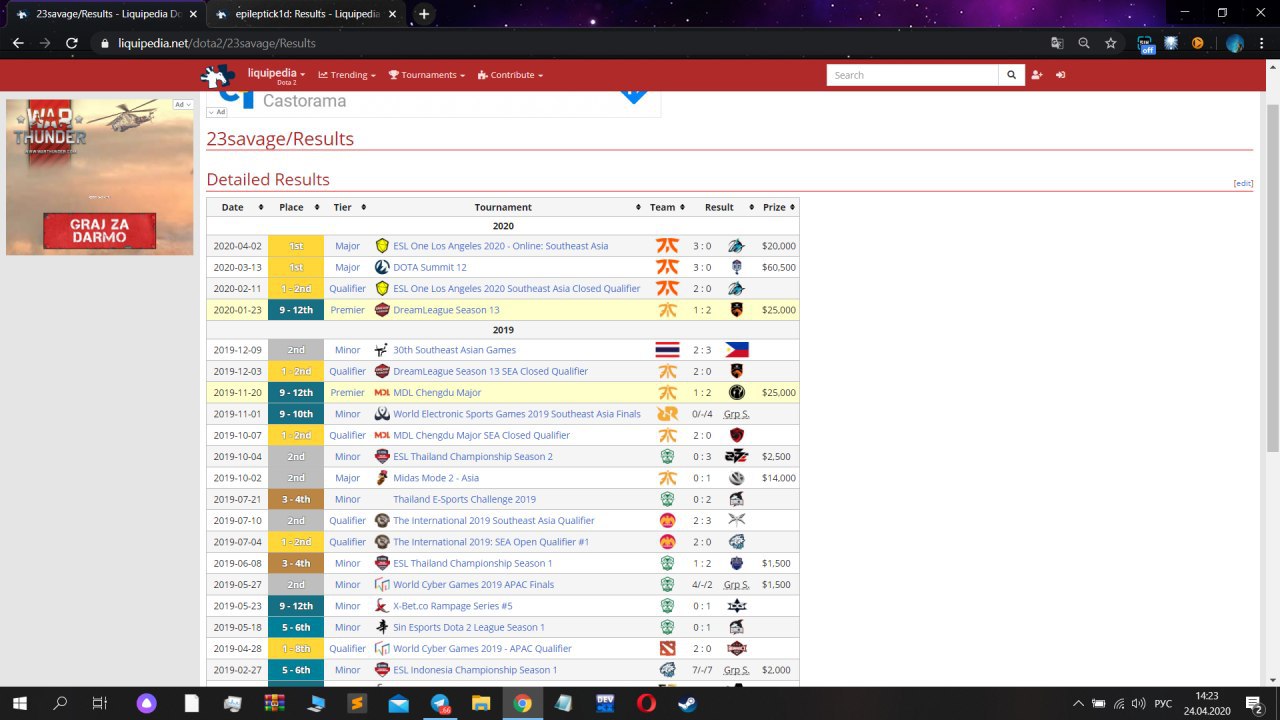1280x720 pixels.
Task: Click the edit section link
Action: click(x=1243, y=183)
